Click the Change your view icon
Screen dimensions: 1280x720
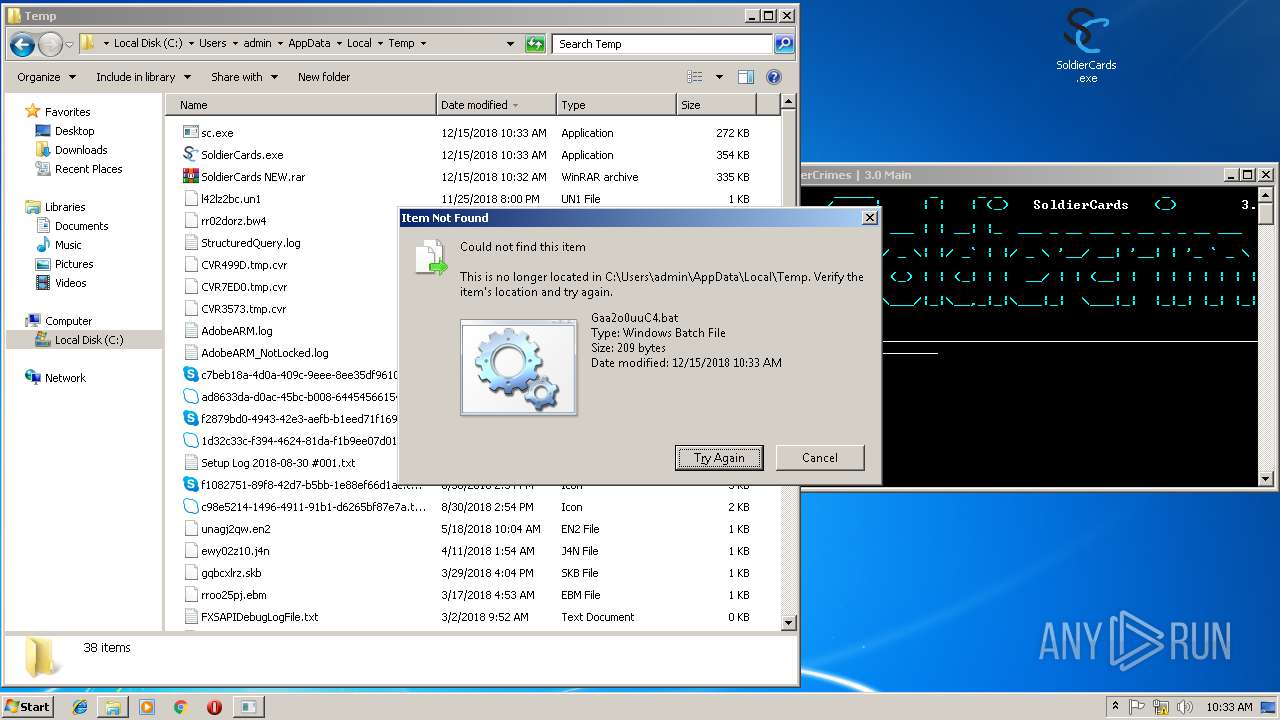click(695, 77)
